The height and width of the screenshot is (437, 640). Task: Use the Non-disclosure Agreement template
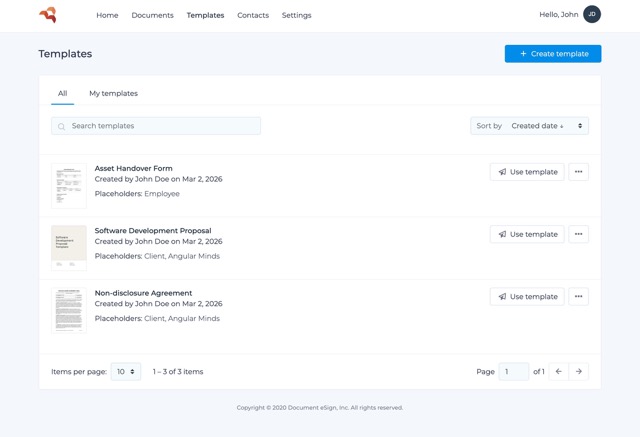(x=527, y=297)
